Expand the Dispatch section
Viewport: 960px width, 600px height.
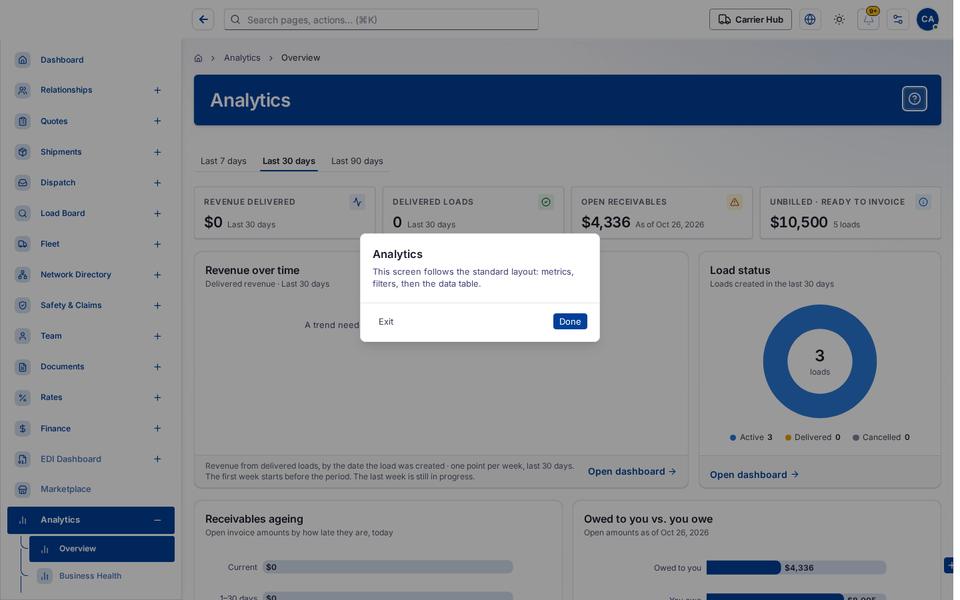(157, 183)
